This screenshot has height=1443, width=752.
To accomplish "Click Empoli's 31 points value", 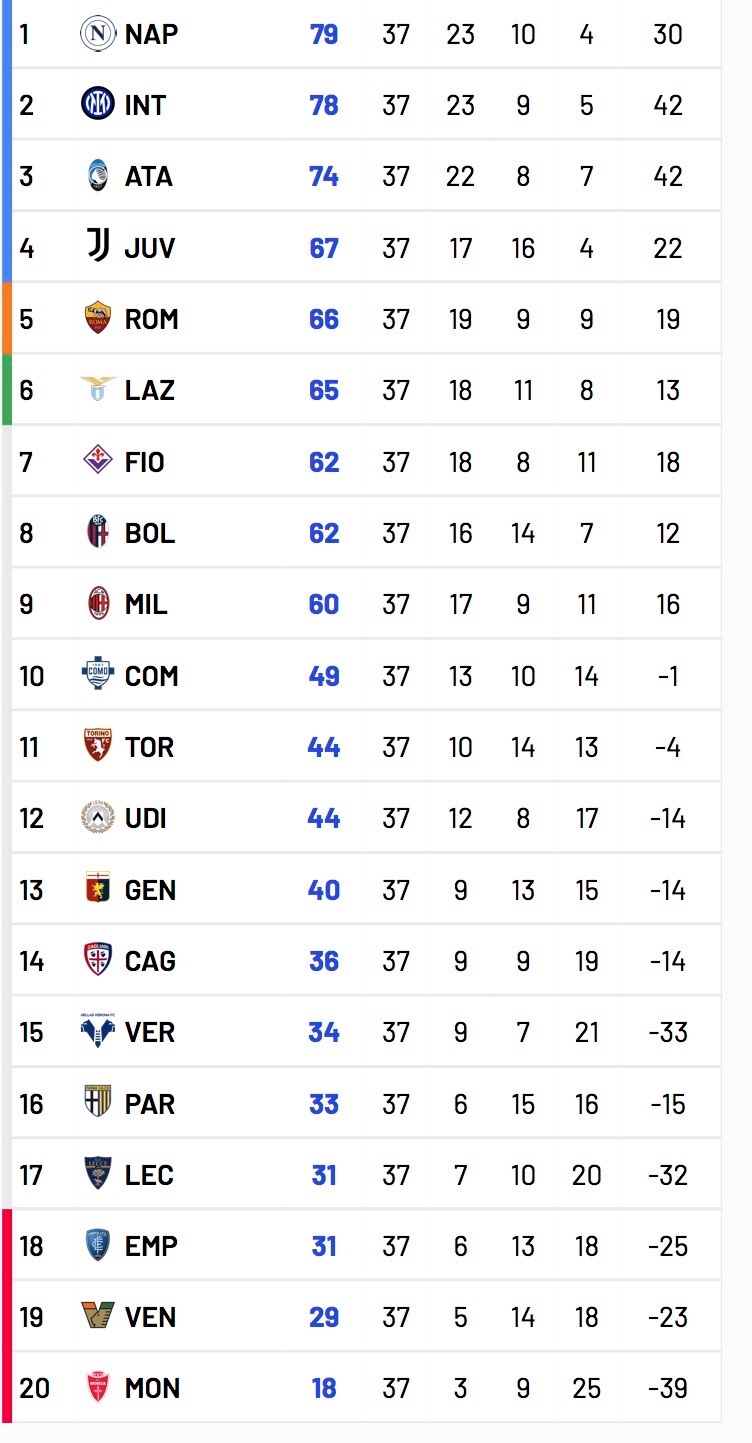I will [x=324, y=1246].
